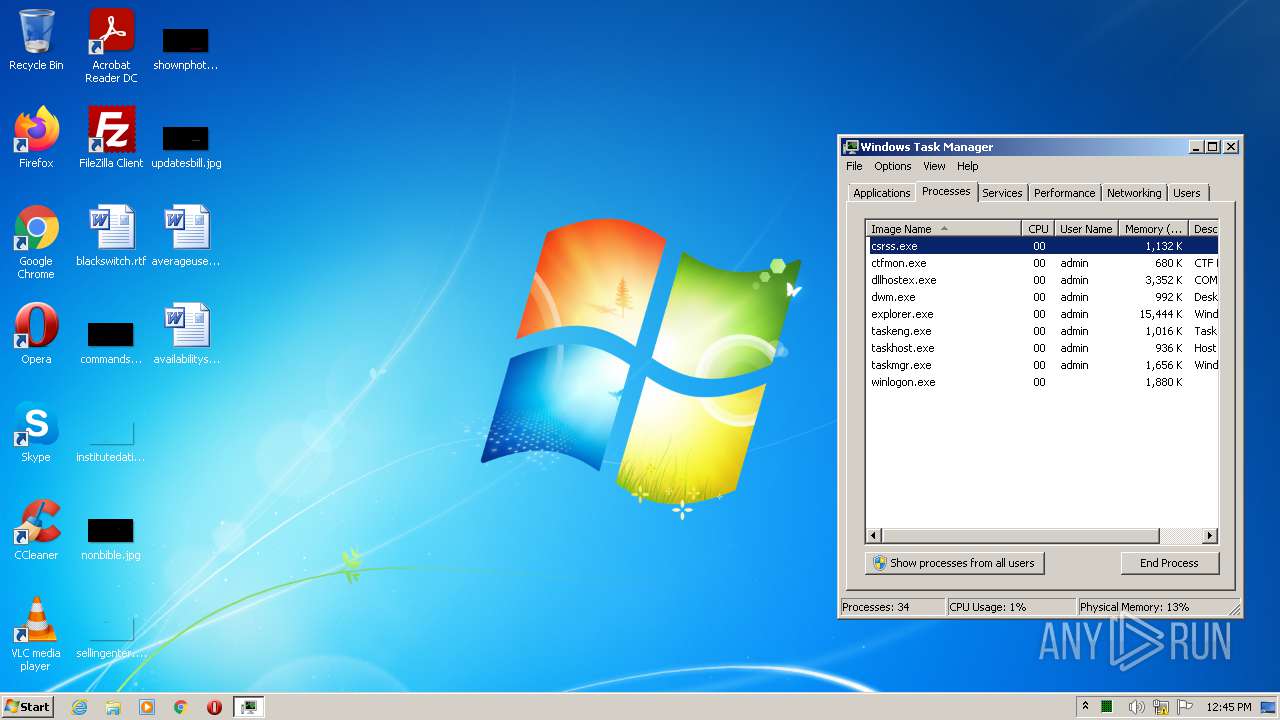Open the Options menu in Task Manager
Screen dimensions: 1280x720
point(893,166)
